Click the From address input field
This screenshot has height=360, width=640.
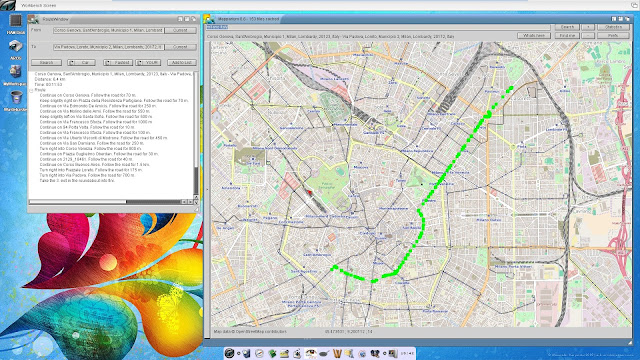[x=108, y=30]
